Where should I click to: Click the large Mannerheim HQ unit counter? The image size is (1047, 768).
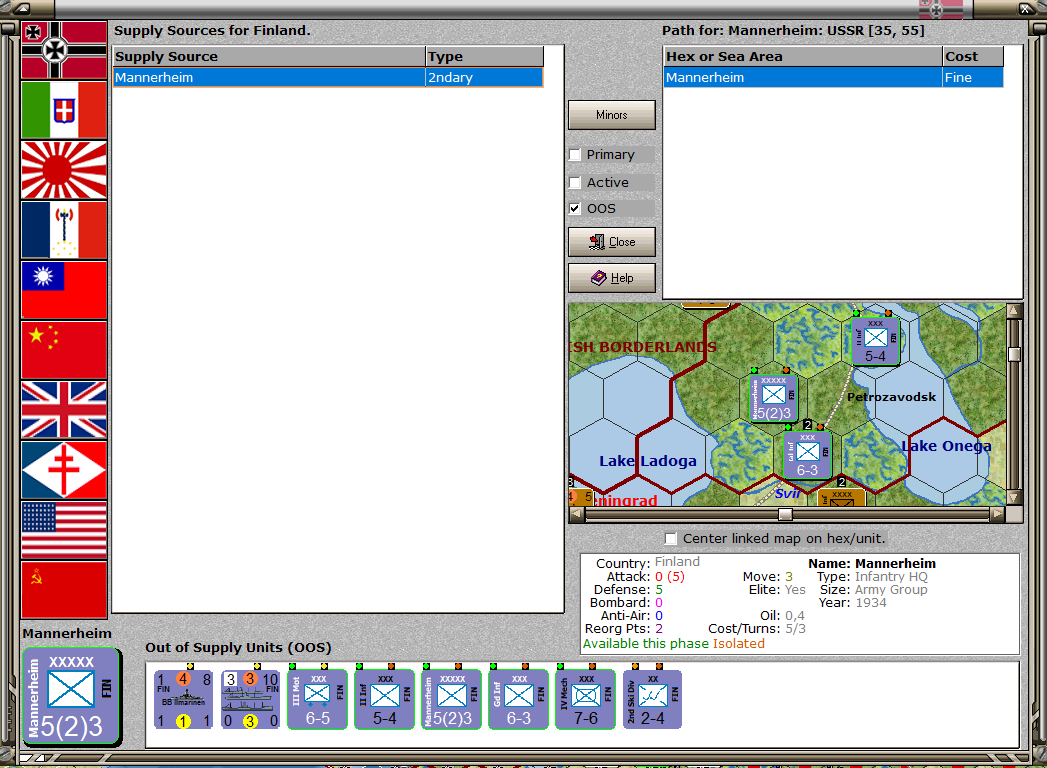tap(71, 697)
